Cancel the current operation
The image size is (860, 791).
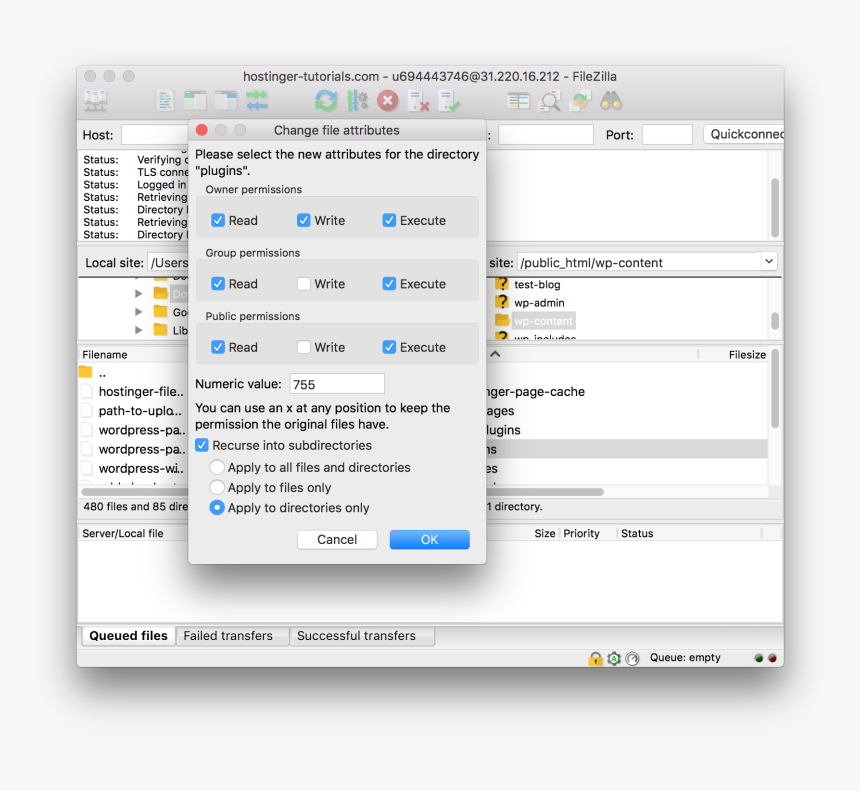pos(388,100)
